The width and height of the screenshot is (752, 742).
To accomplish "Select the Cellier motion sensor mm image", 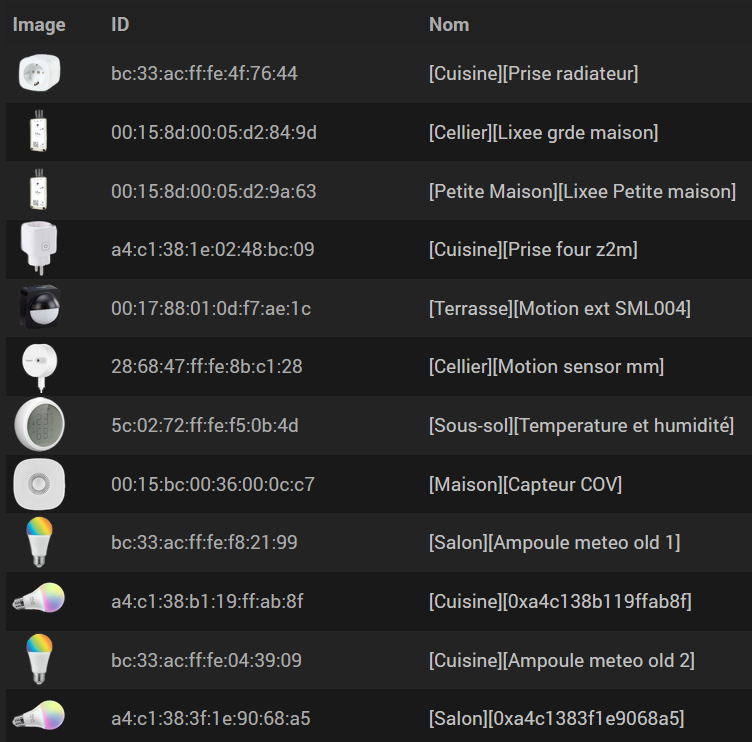I will [40, 367].
